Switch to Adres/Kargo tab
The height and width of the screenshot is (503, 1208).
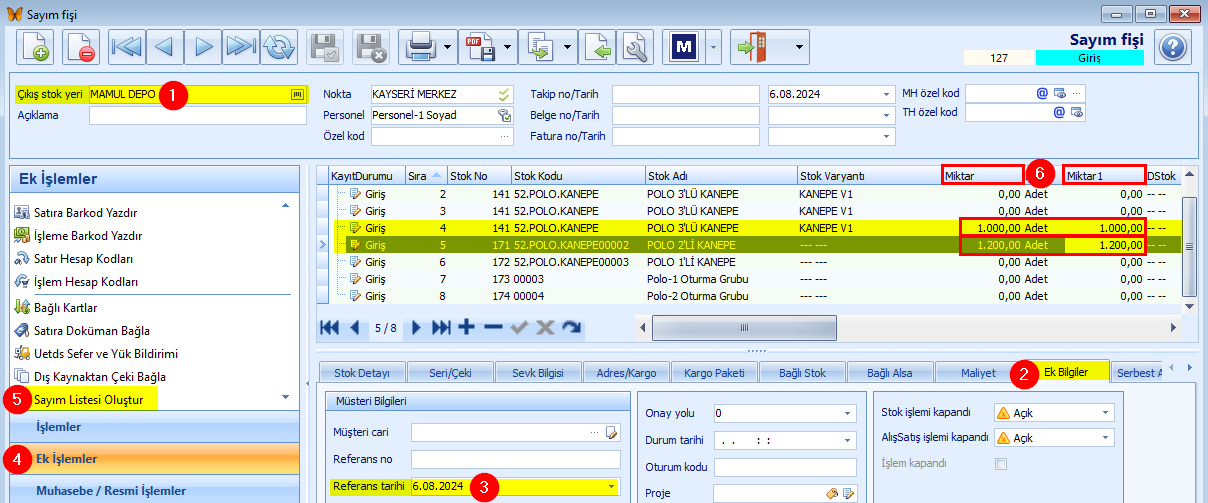tap(624, 372)
